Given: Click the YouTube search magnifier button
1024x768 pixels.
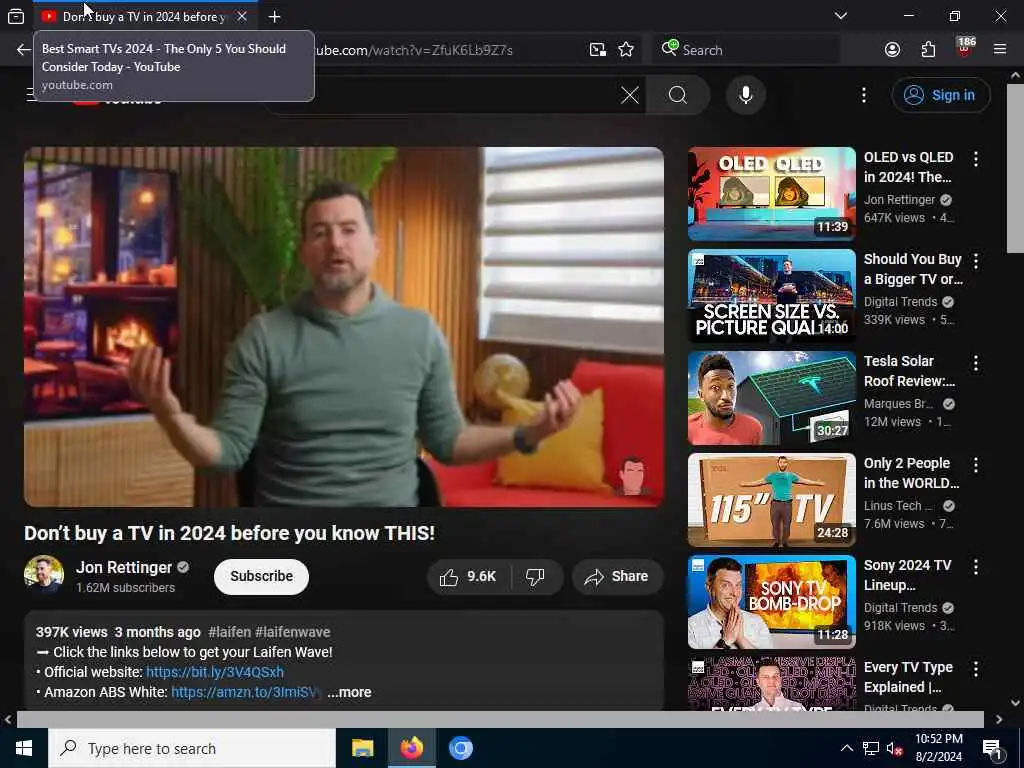Looking at the screenshot, I should pyautogui.click(x=678, y=95).
